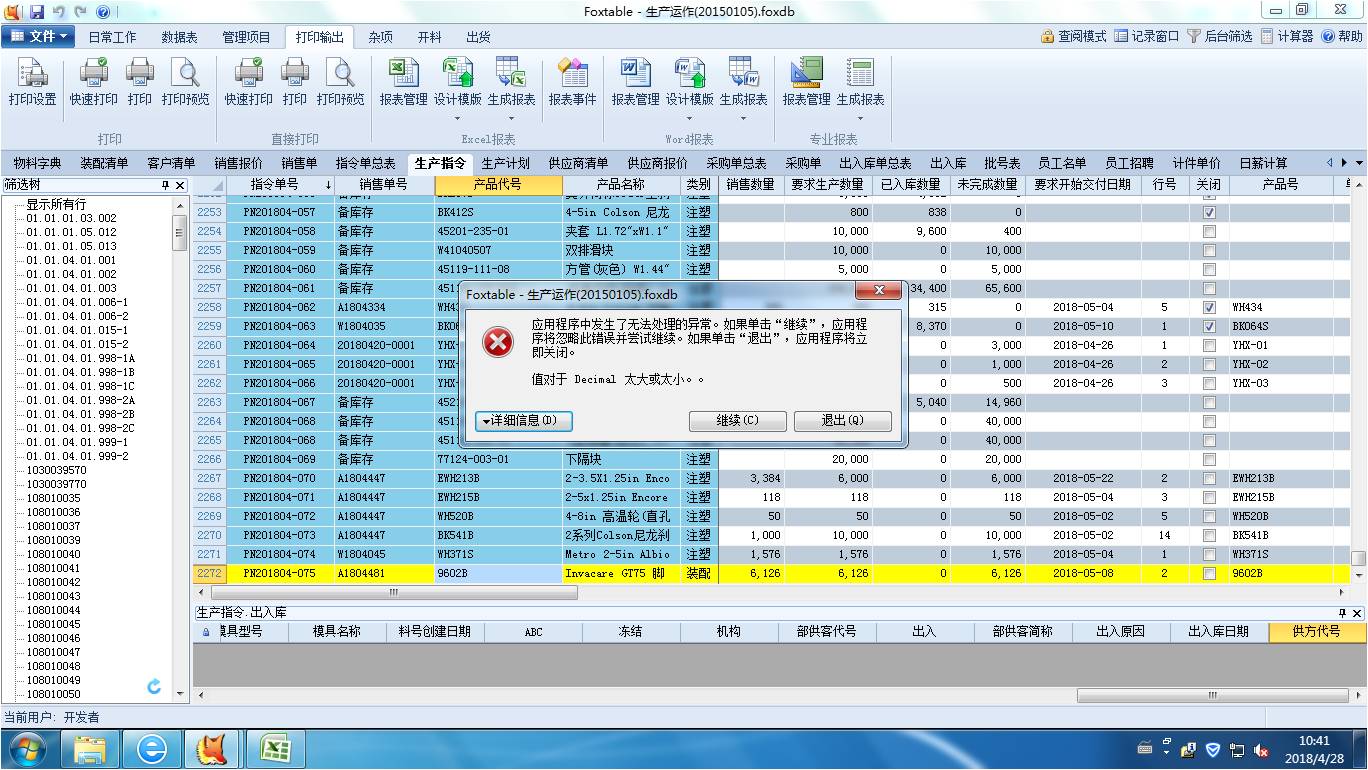Open dropdown arrow under 专业报表 生成报表
This screenshot has width=1368, height=770.
coord(860,118)
